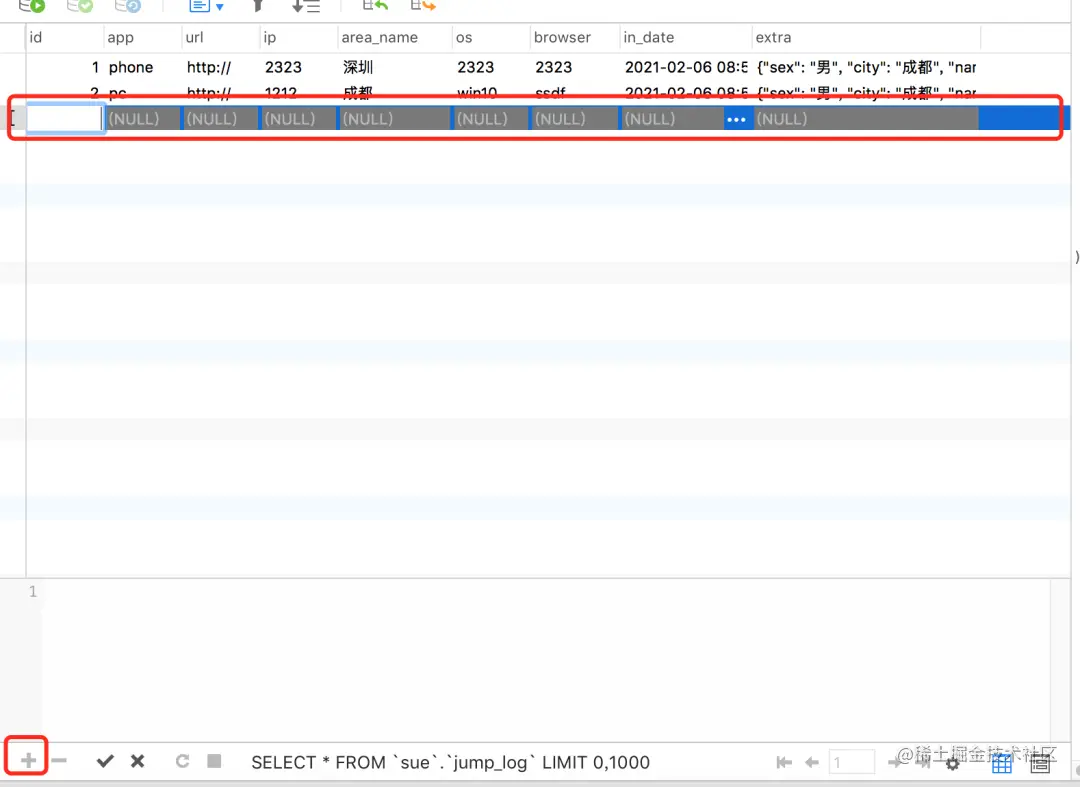
Task: Click into the SQL editor at line 1
Action: 544,592
